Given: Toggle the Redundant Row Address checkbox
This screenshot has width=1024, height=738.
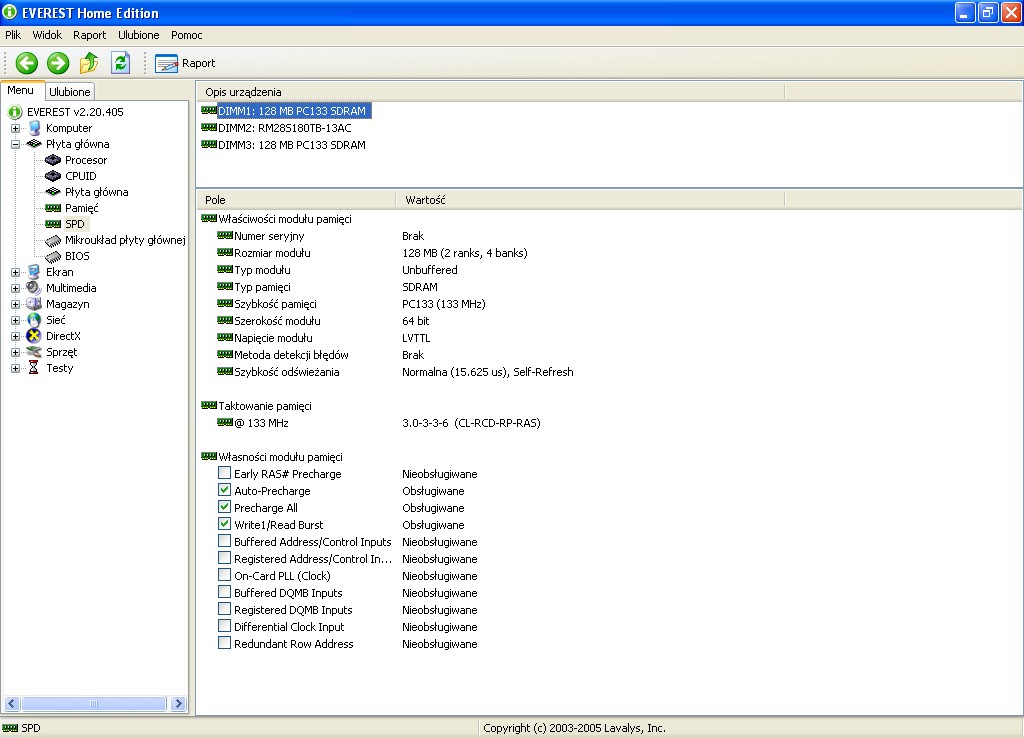Looking at the screenshot, I should pyautogui.click(x=224, y=643).
